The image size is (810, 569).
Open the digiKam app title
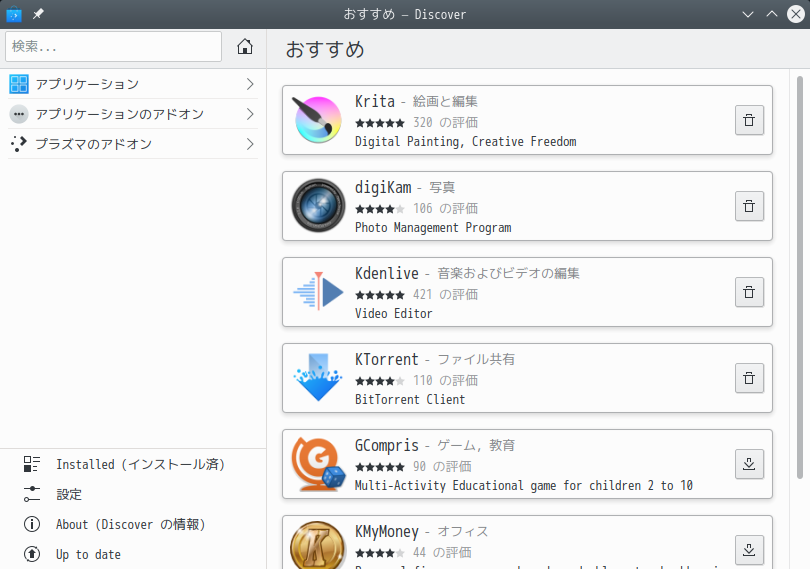pyautogui.click(x=383, y=188)
